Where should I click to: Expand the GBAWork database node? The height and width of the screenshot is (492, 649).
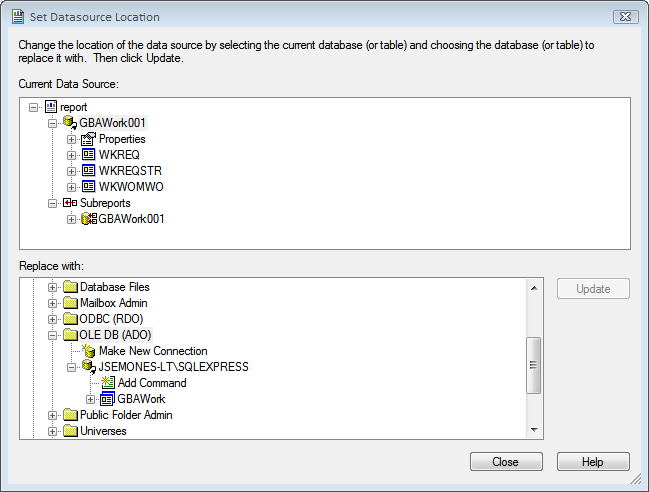point(90,399)
